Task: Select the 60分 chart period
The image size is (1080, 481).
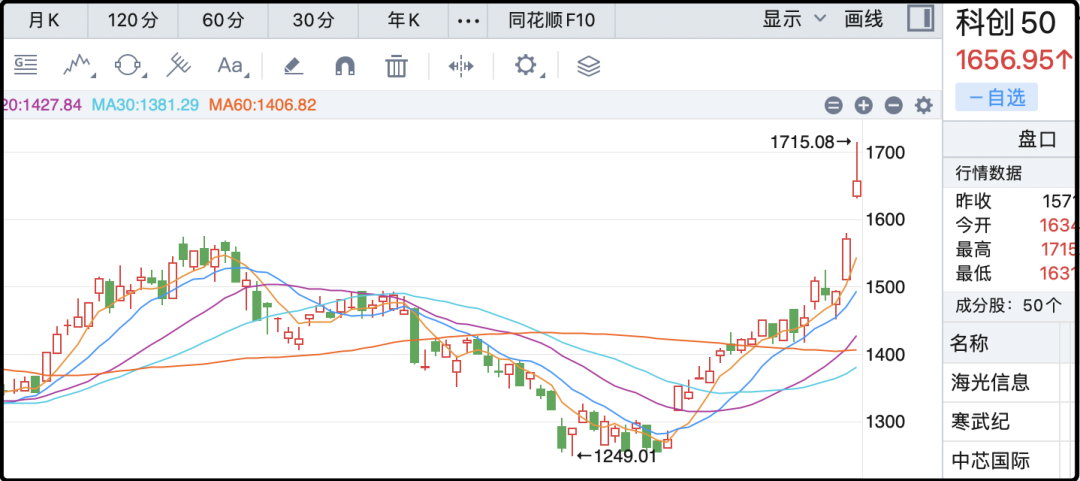Action: pos(223,21)
